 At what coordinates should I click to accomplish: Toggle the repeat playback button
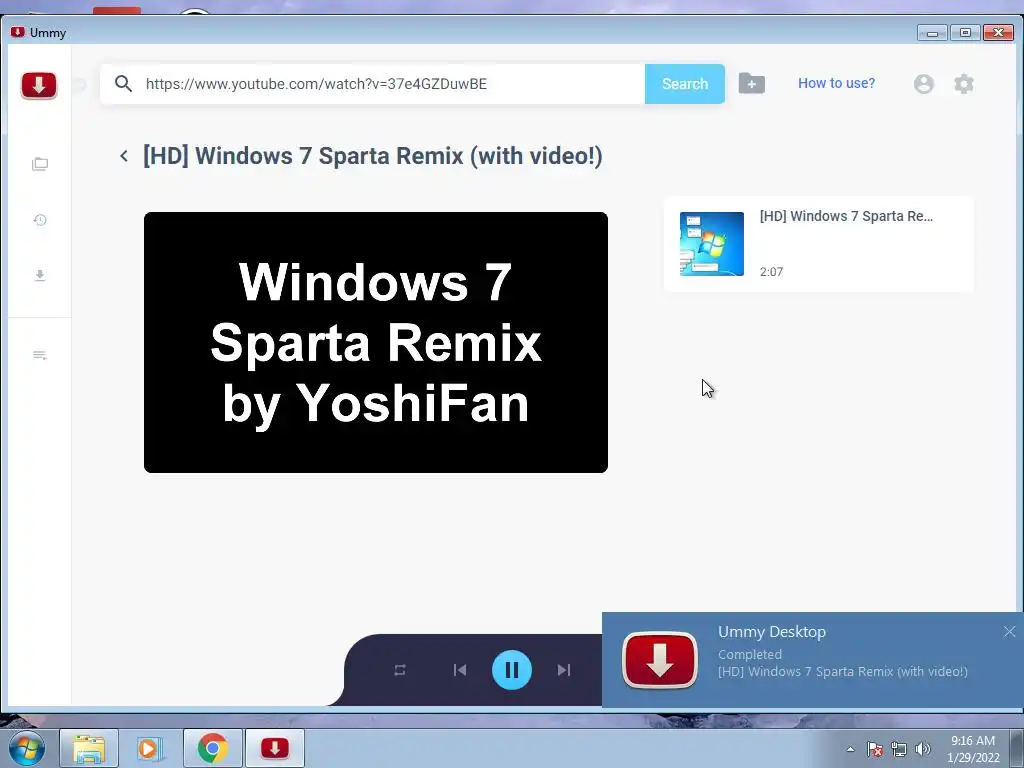click(x=400, y=670)
